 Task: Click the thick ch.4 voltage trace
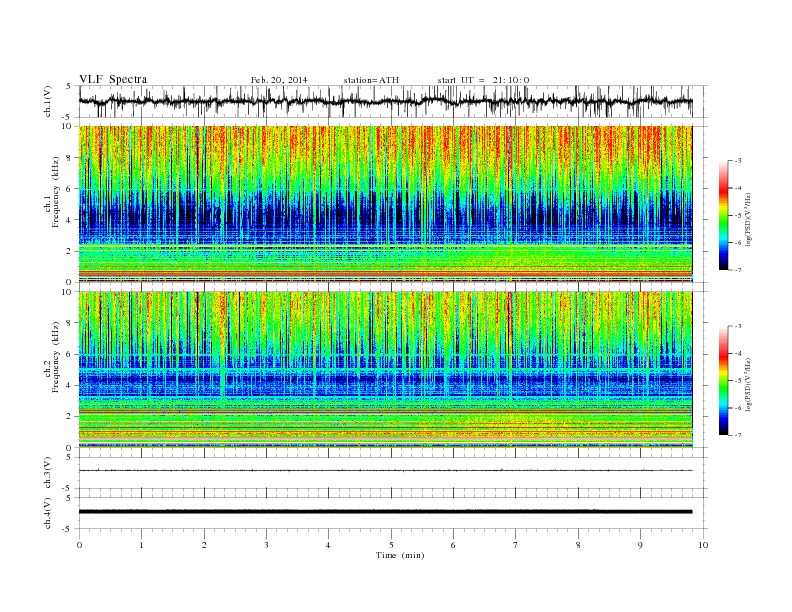click(386, 512)
